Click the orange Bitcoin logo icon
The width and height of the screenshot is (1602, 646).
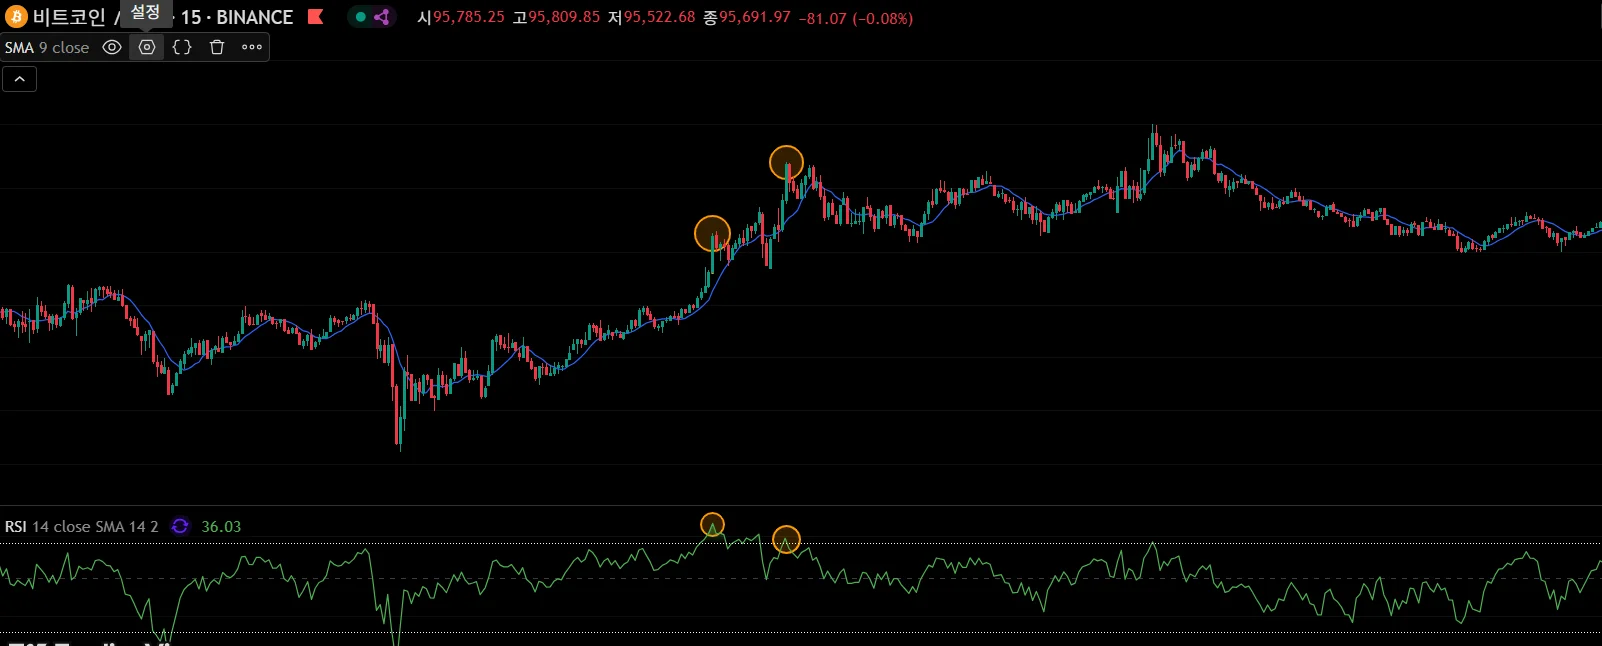point(16,17)
